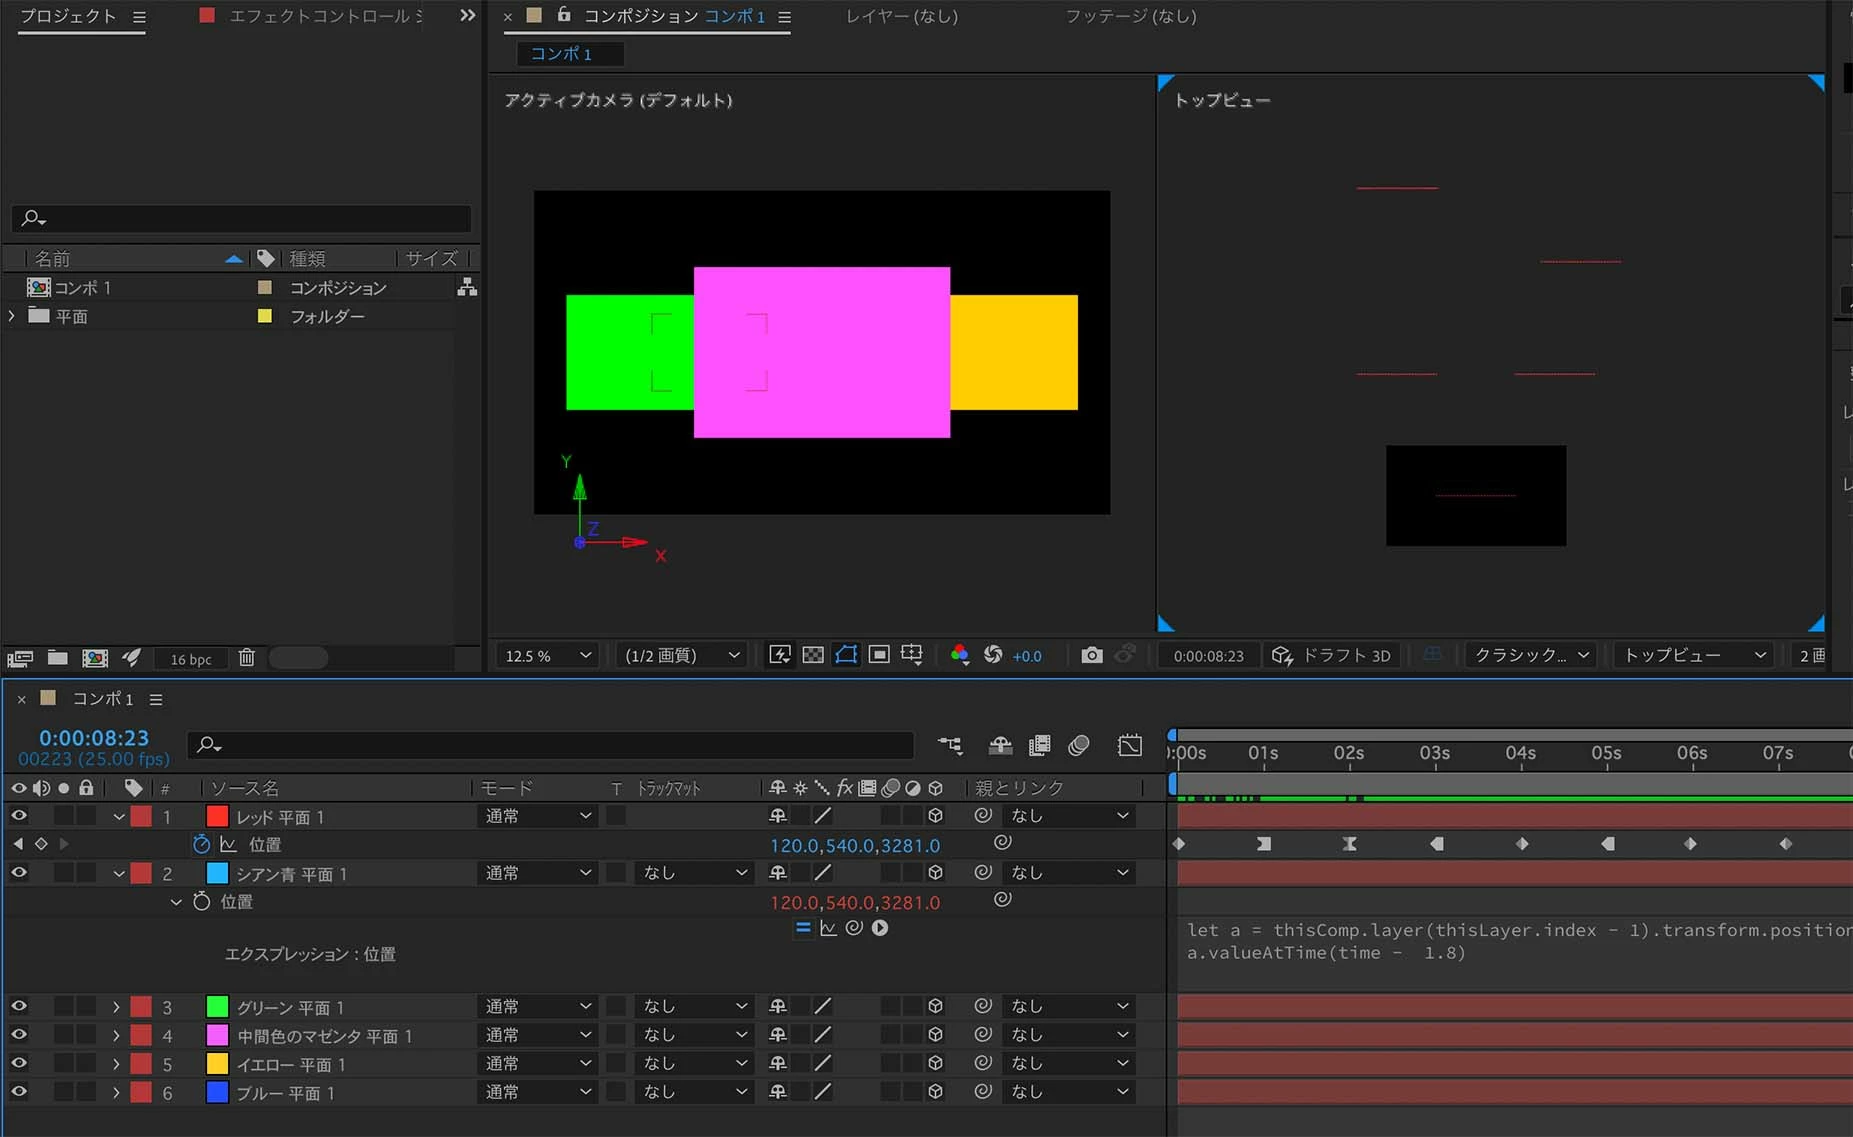This screenshot has height=1137, width=1853.
Task: Switch to the エフェクトコントロール tab
Action: (311, 16)
